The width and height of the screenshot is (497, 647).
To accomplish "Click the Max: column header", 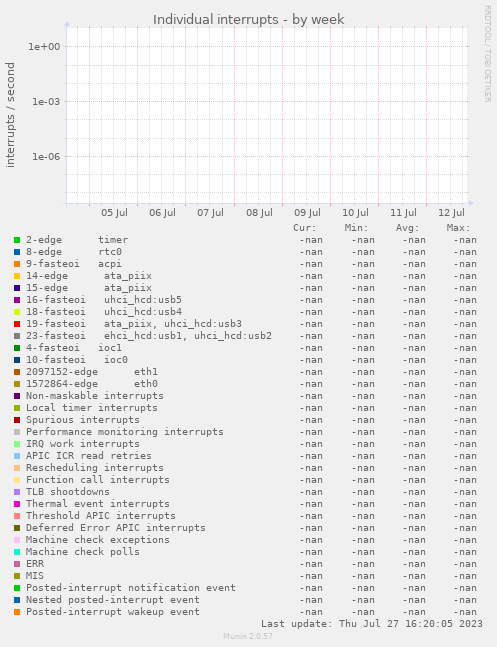I will click(458, 228).
